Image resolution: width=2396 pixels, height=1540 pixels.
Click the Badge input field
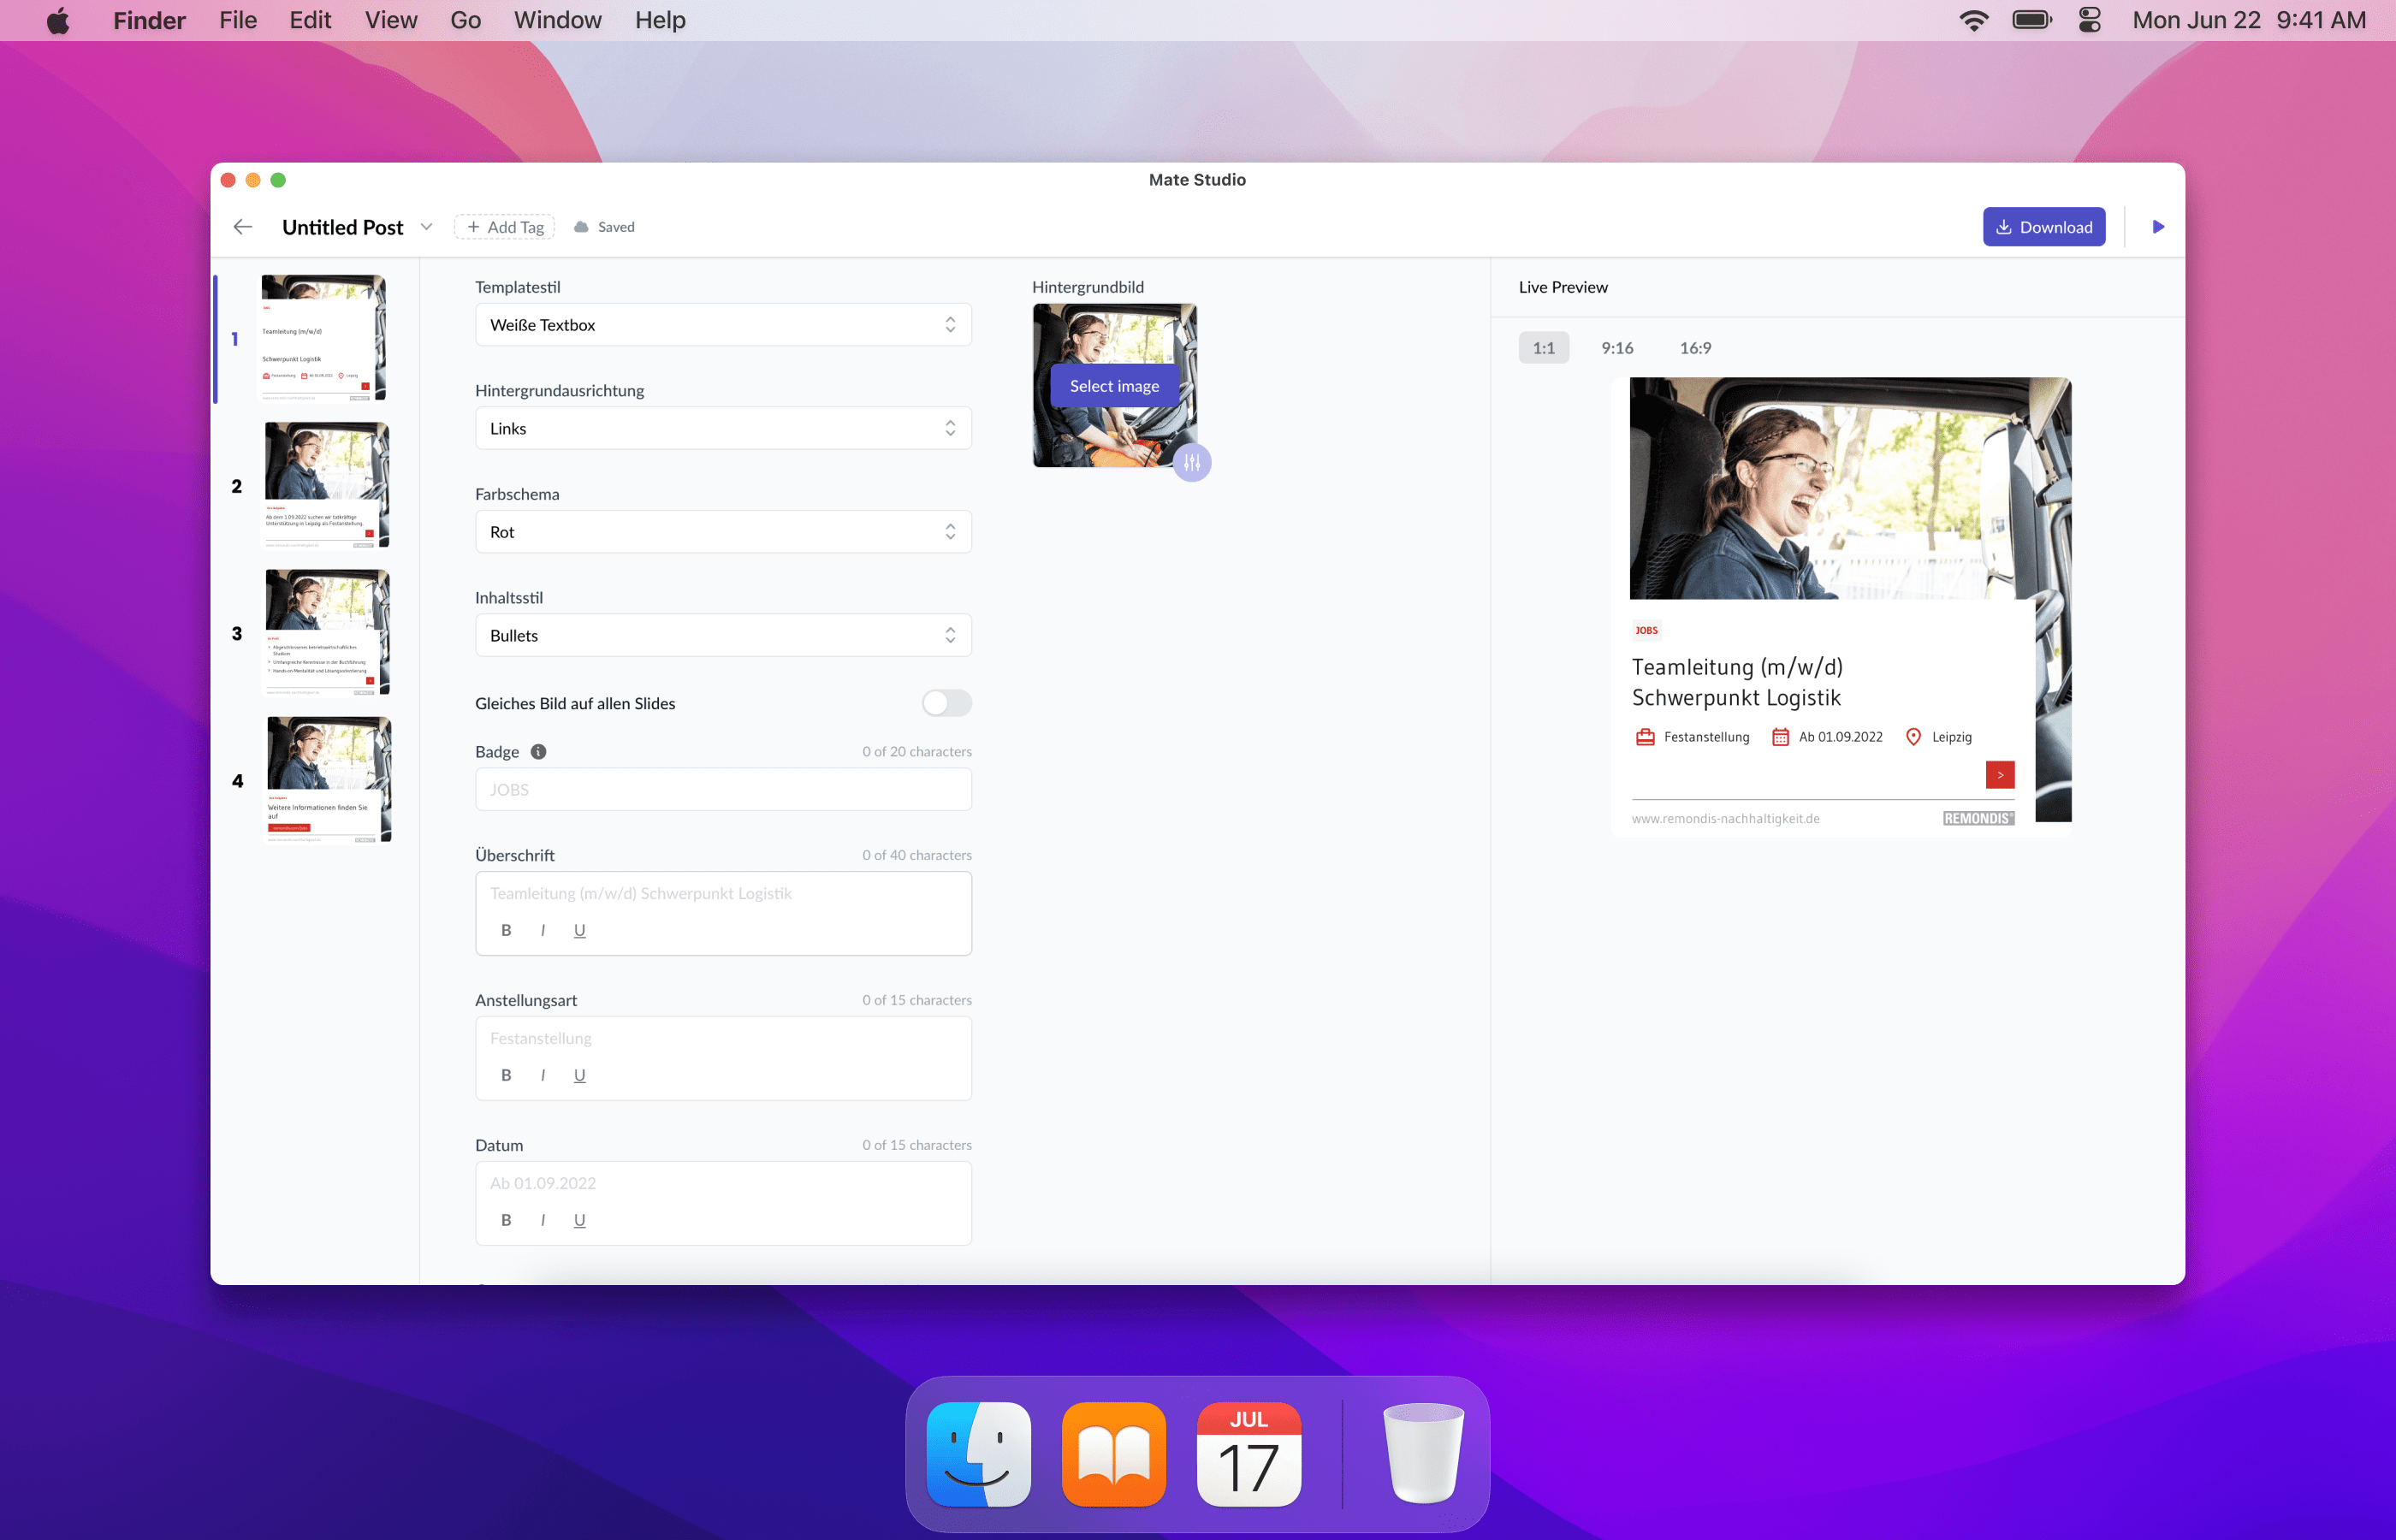tap(723, 790)
